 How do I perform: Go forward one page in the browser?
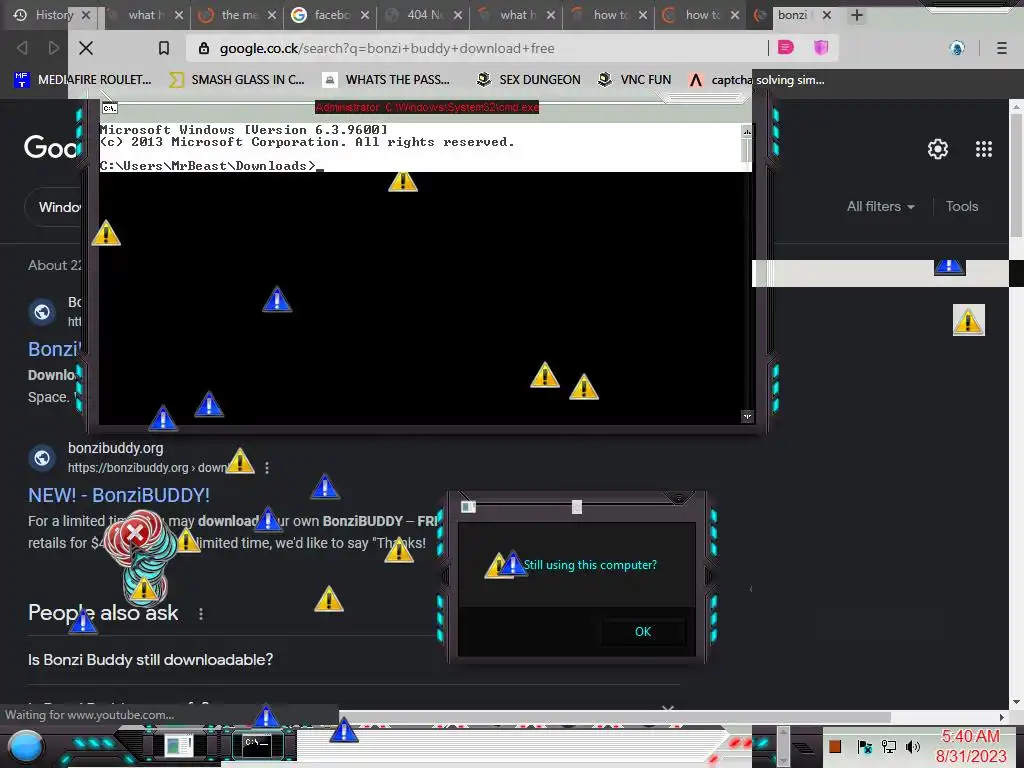pyautogui.click(x=54, y=48)
